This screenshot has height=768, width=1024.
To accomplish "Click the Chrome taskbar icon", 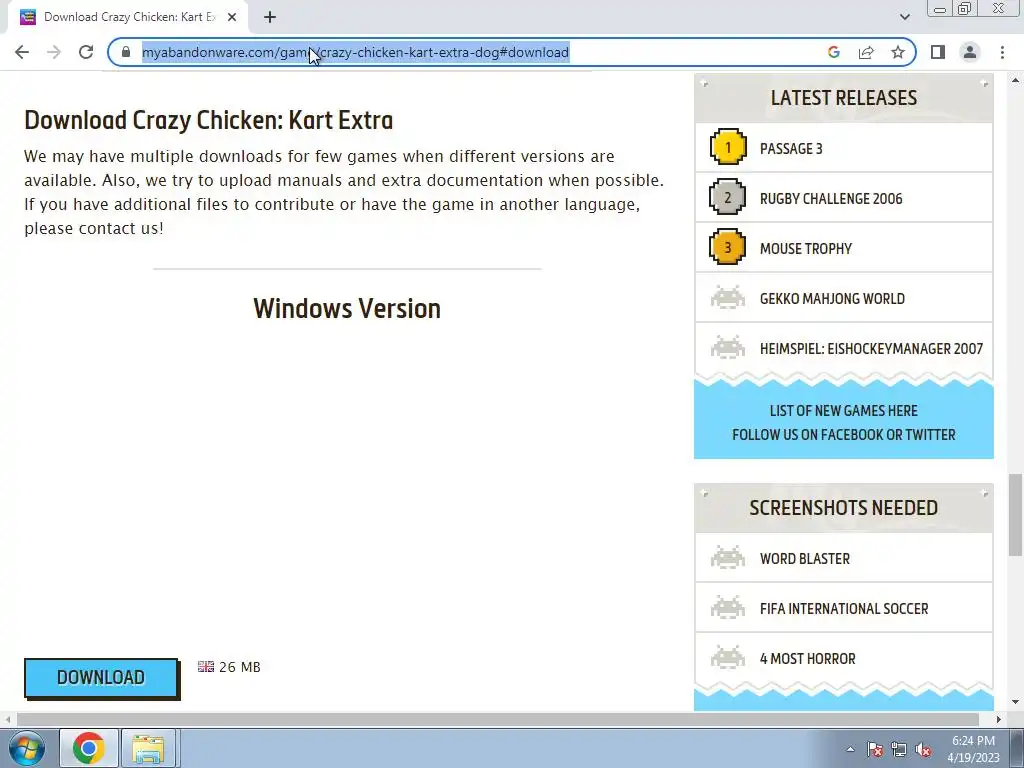I will (89, 748).
